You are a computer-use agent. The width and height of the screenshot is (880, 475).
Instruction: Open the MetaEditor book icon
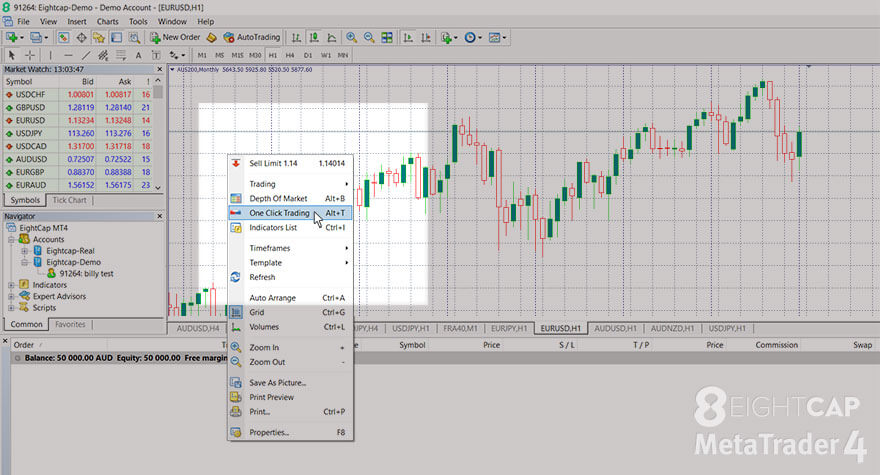212,38
